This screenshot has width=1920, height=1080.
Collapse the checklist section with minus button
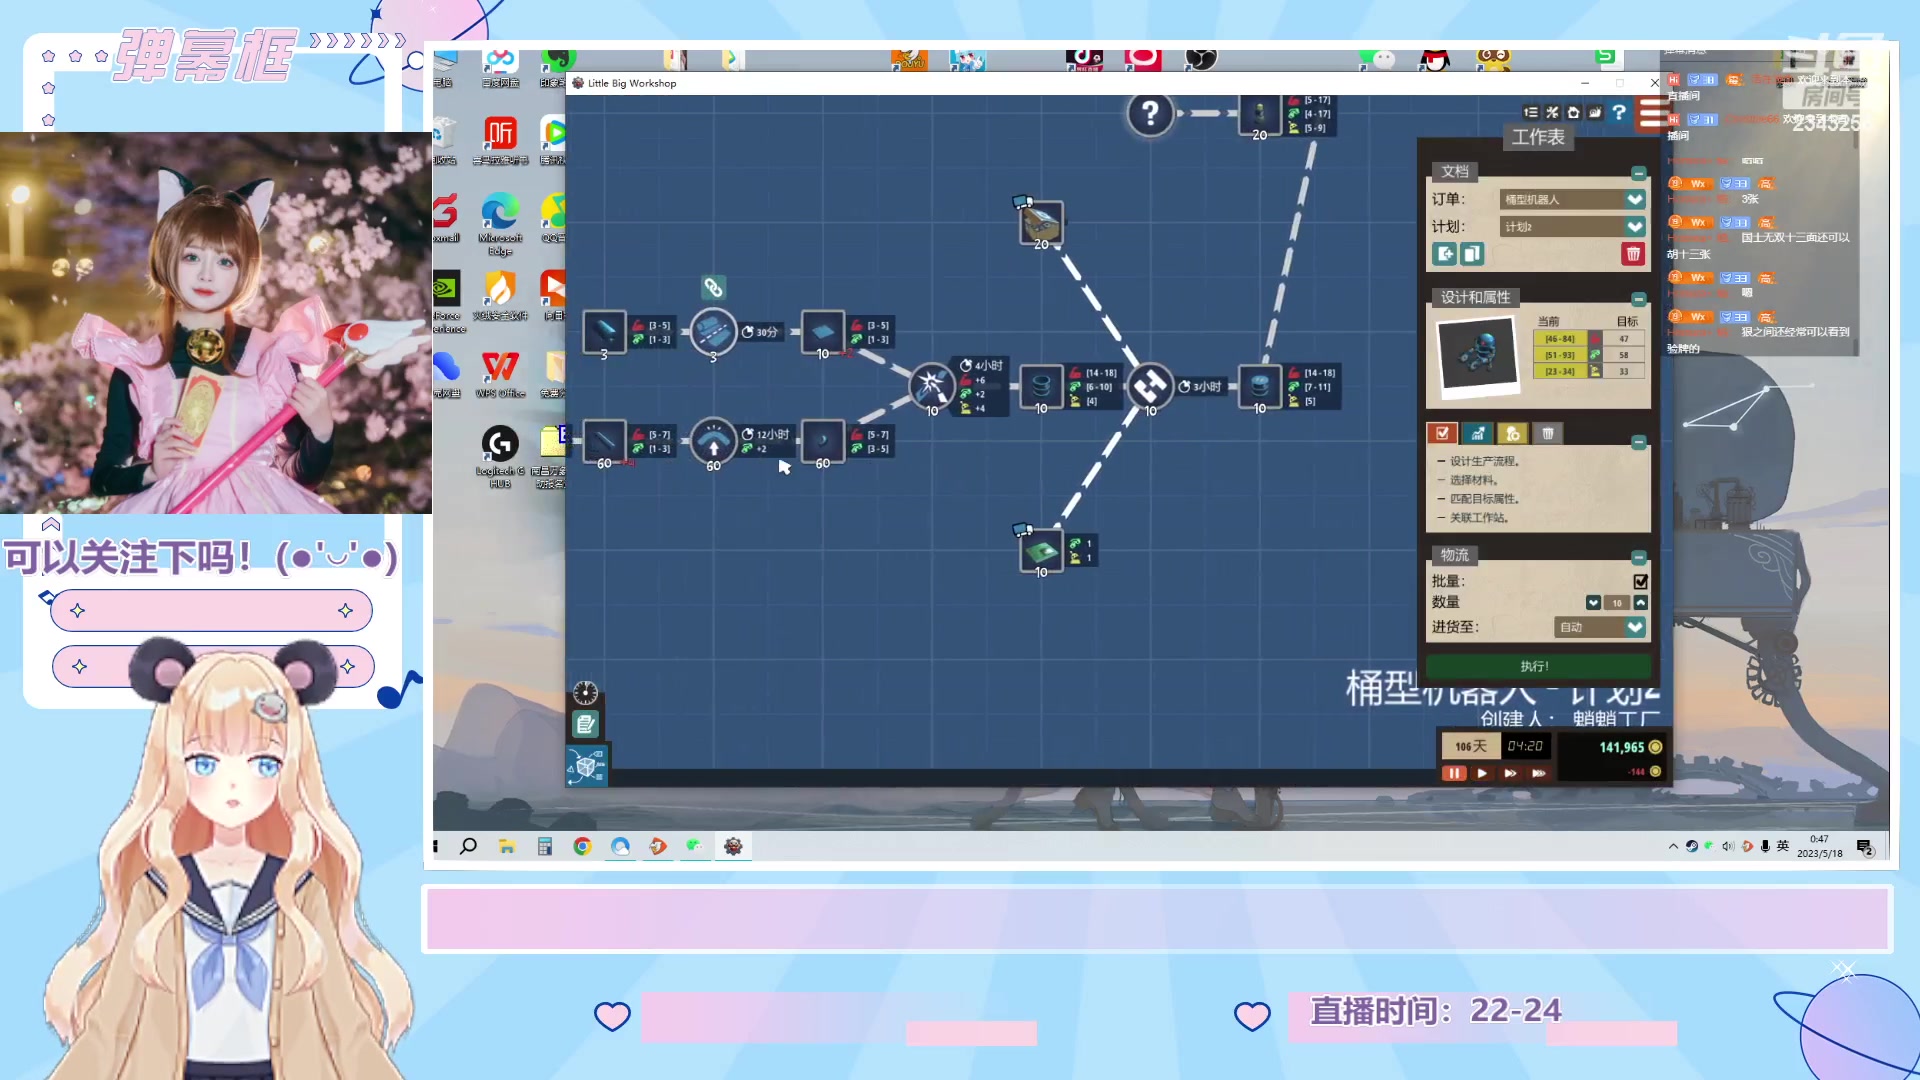pyautogui.click(x=1638, y=442)
